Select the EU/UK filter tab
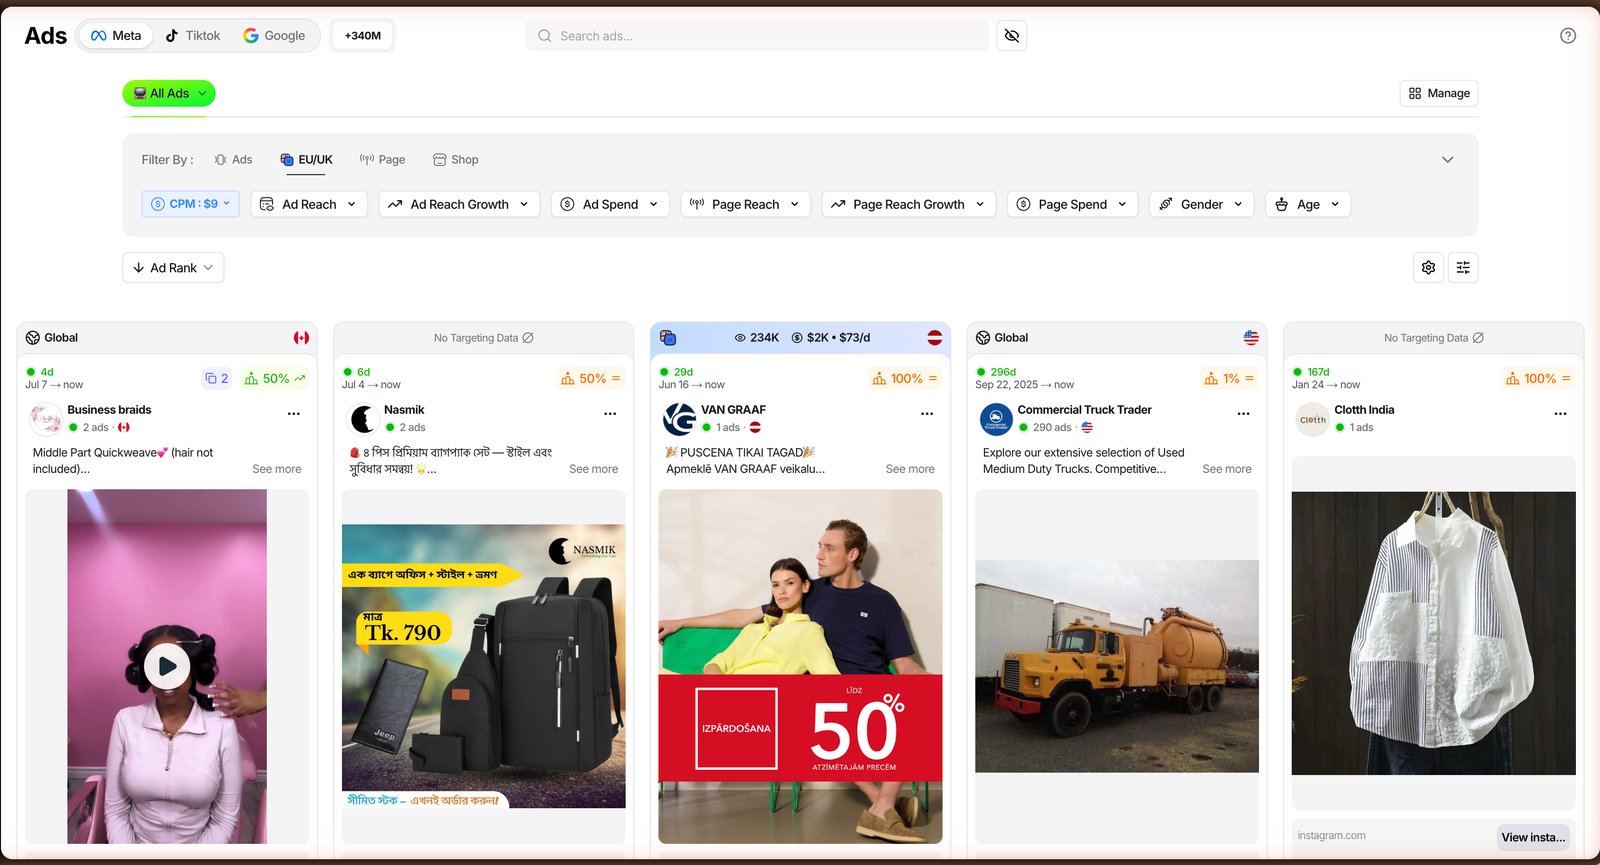The width and height of the screenshot is (1600, 865). tap(306, 160)
